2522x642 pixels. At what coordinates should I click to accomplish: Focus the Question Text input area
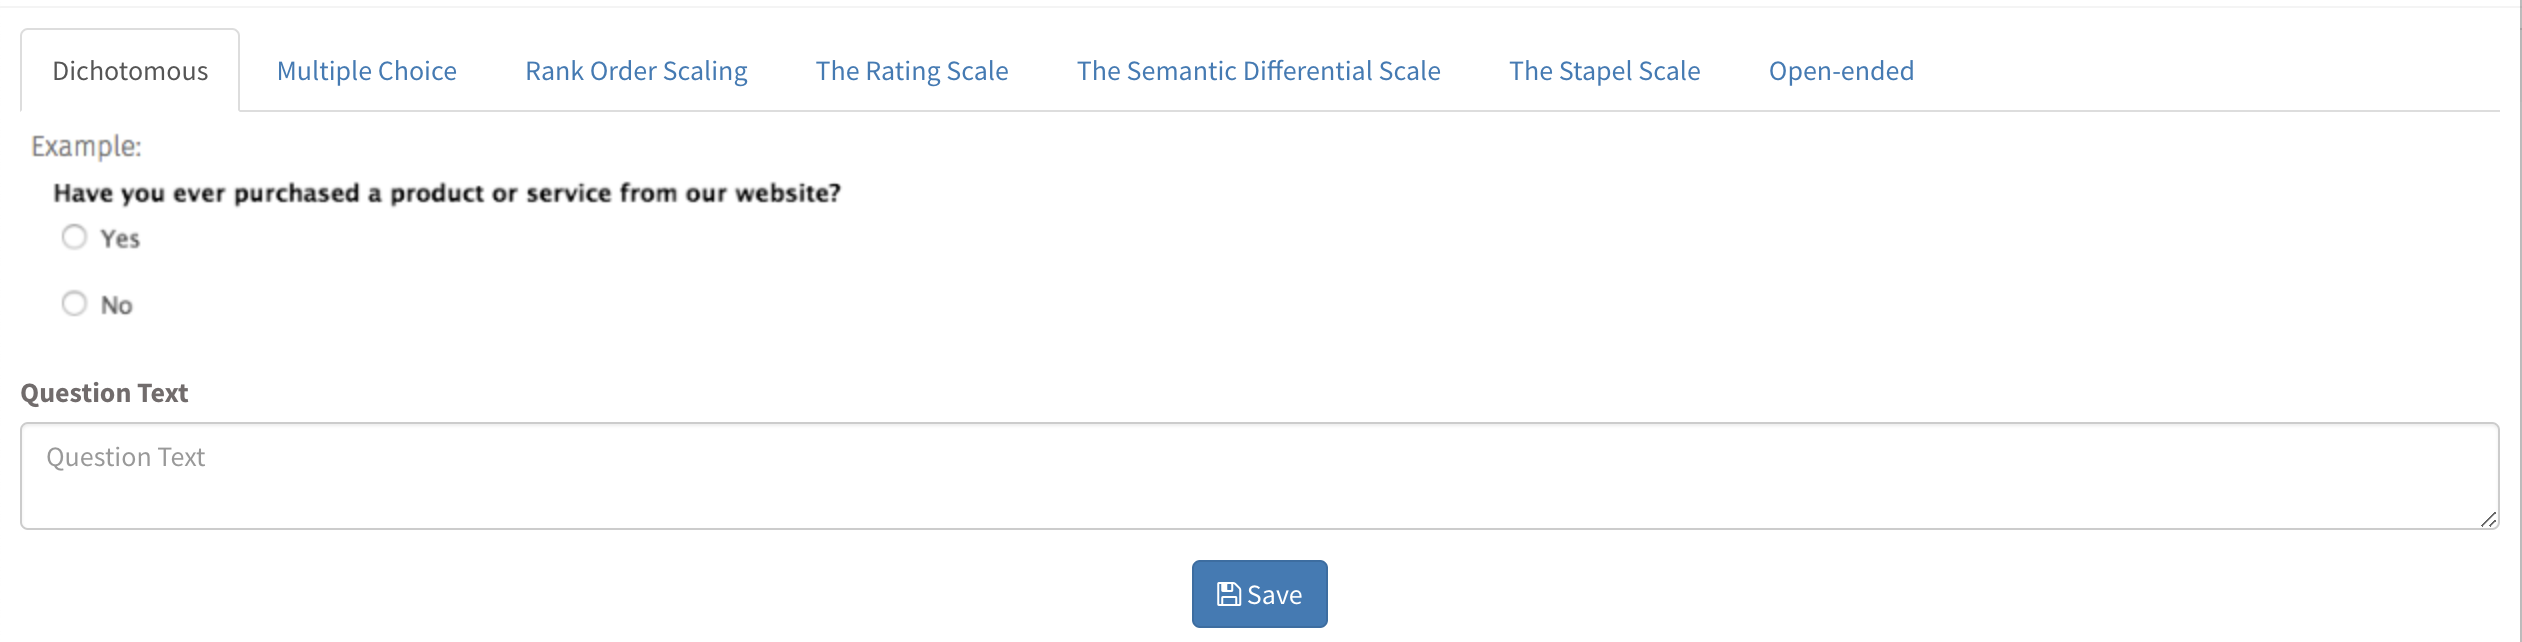click(x=1260, y=476)
